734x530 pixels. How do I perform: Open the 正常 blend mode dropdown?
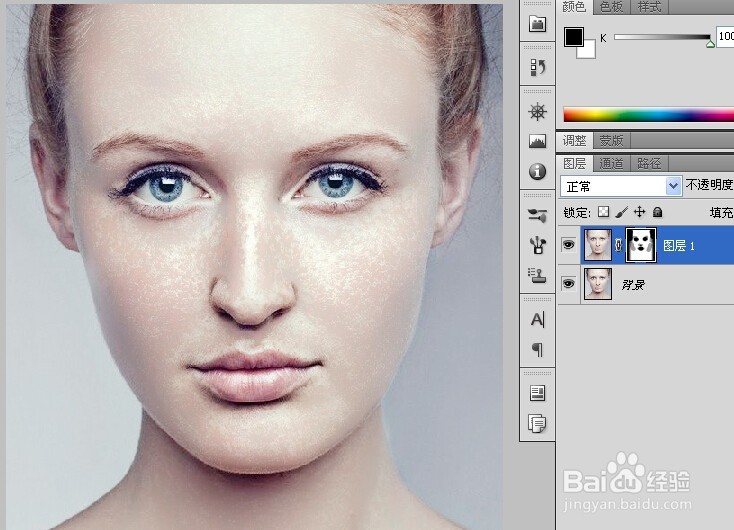pyautogui.click(x=620, y=186)
